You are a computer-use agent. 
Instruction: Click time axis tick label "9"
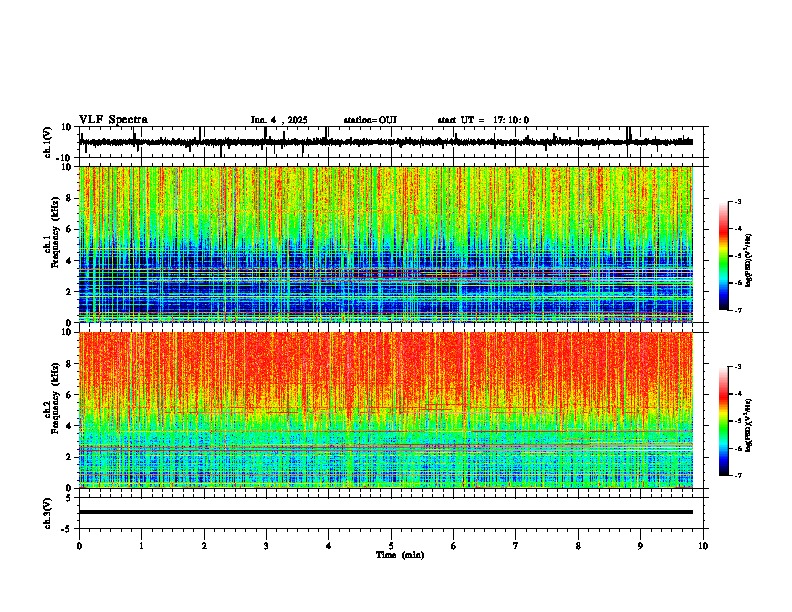click(640, 546)
